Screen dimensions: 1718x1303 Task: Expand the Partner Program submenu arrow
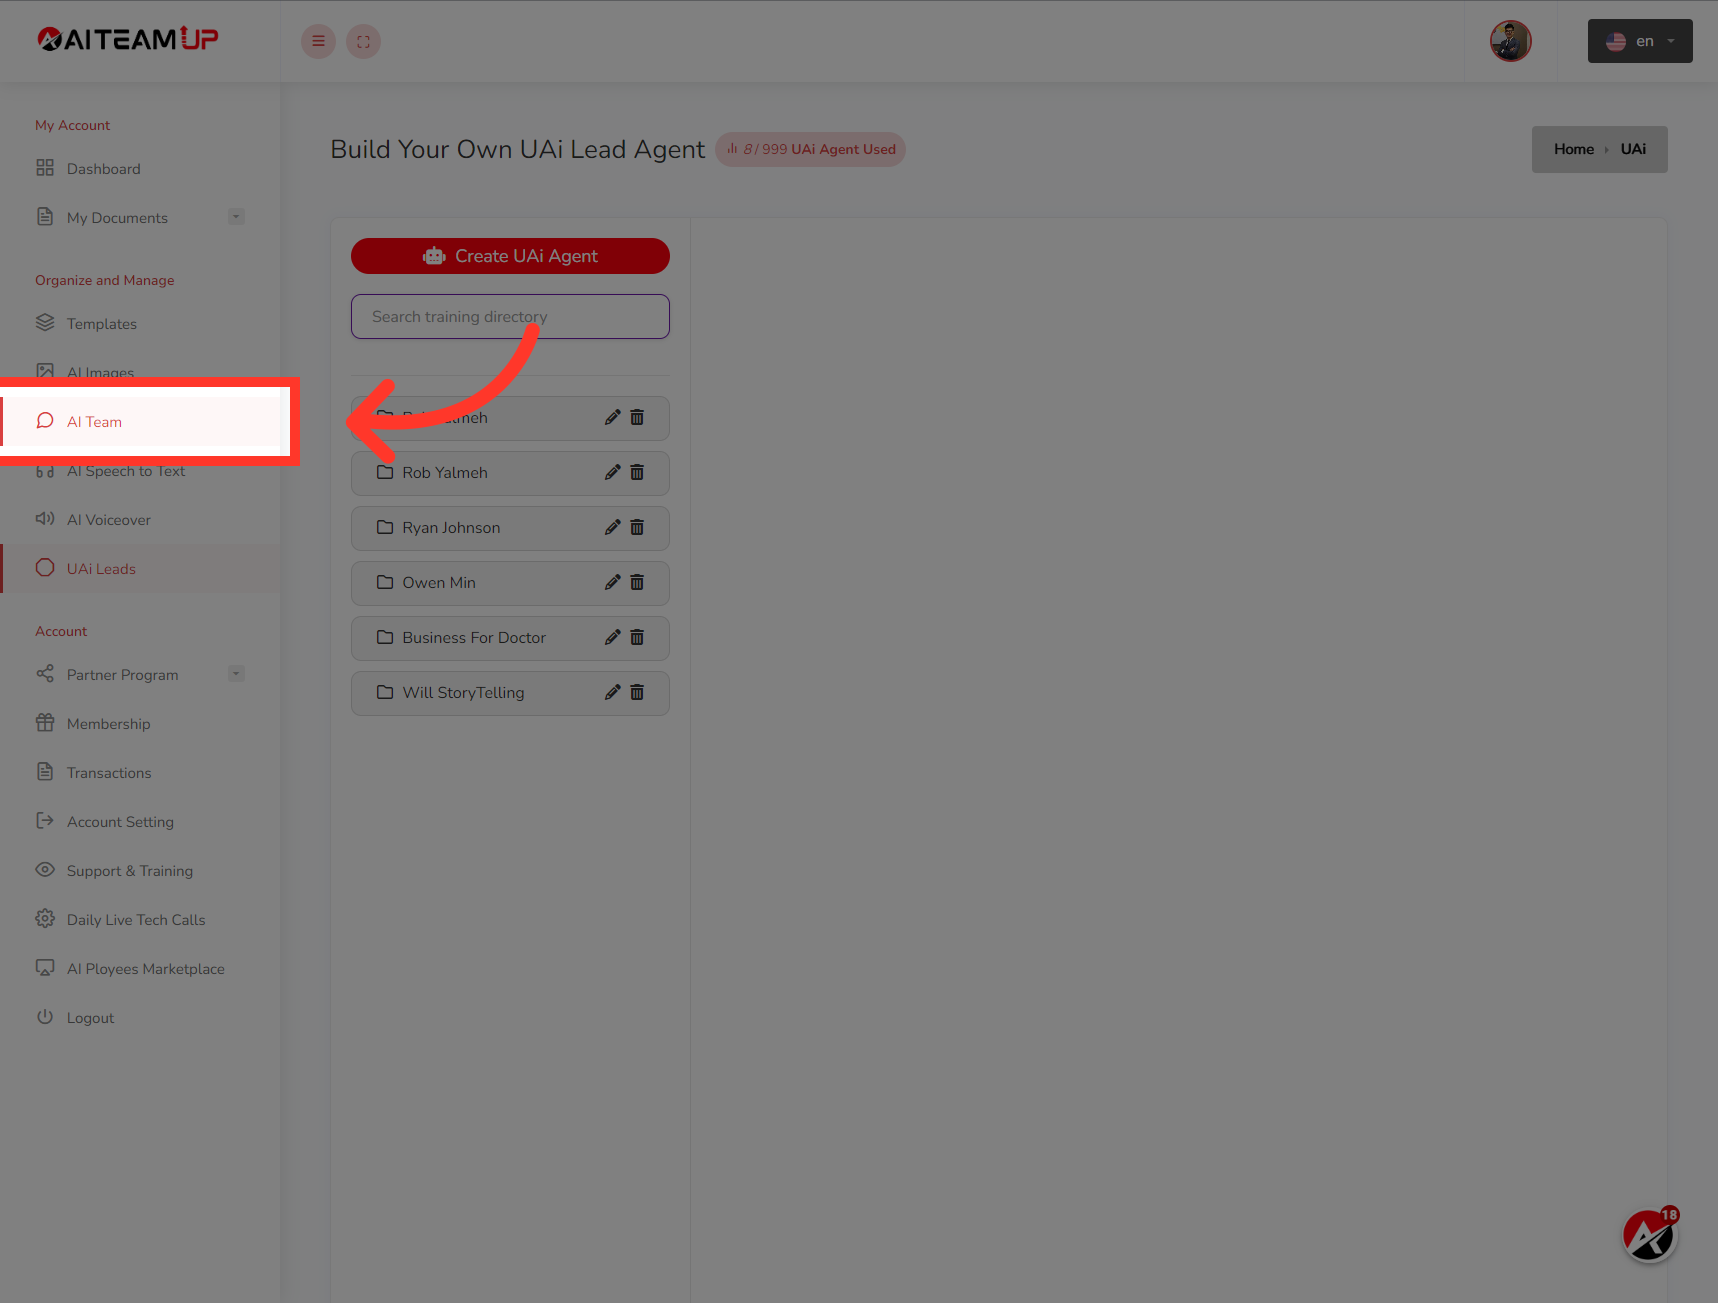(236, 674)
